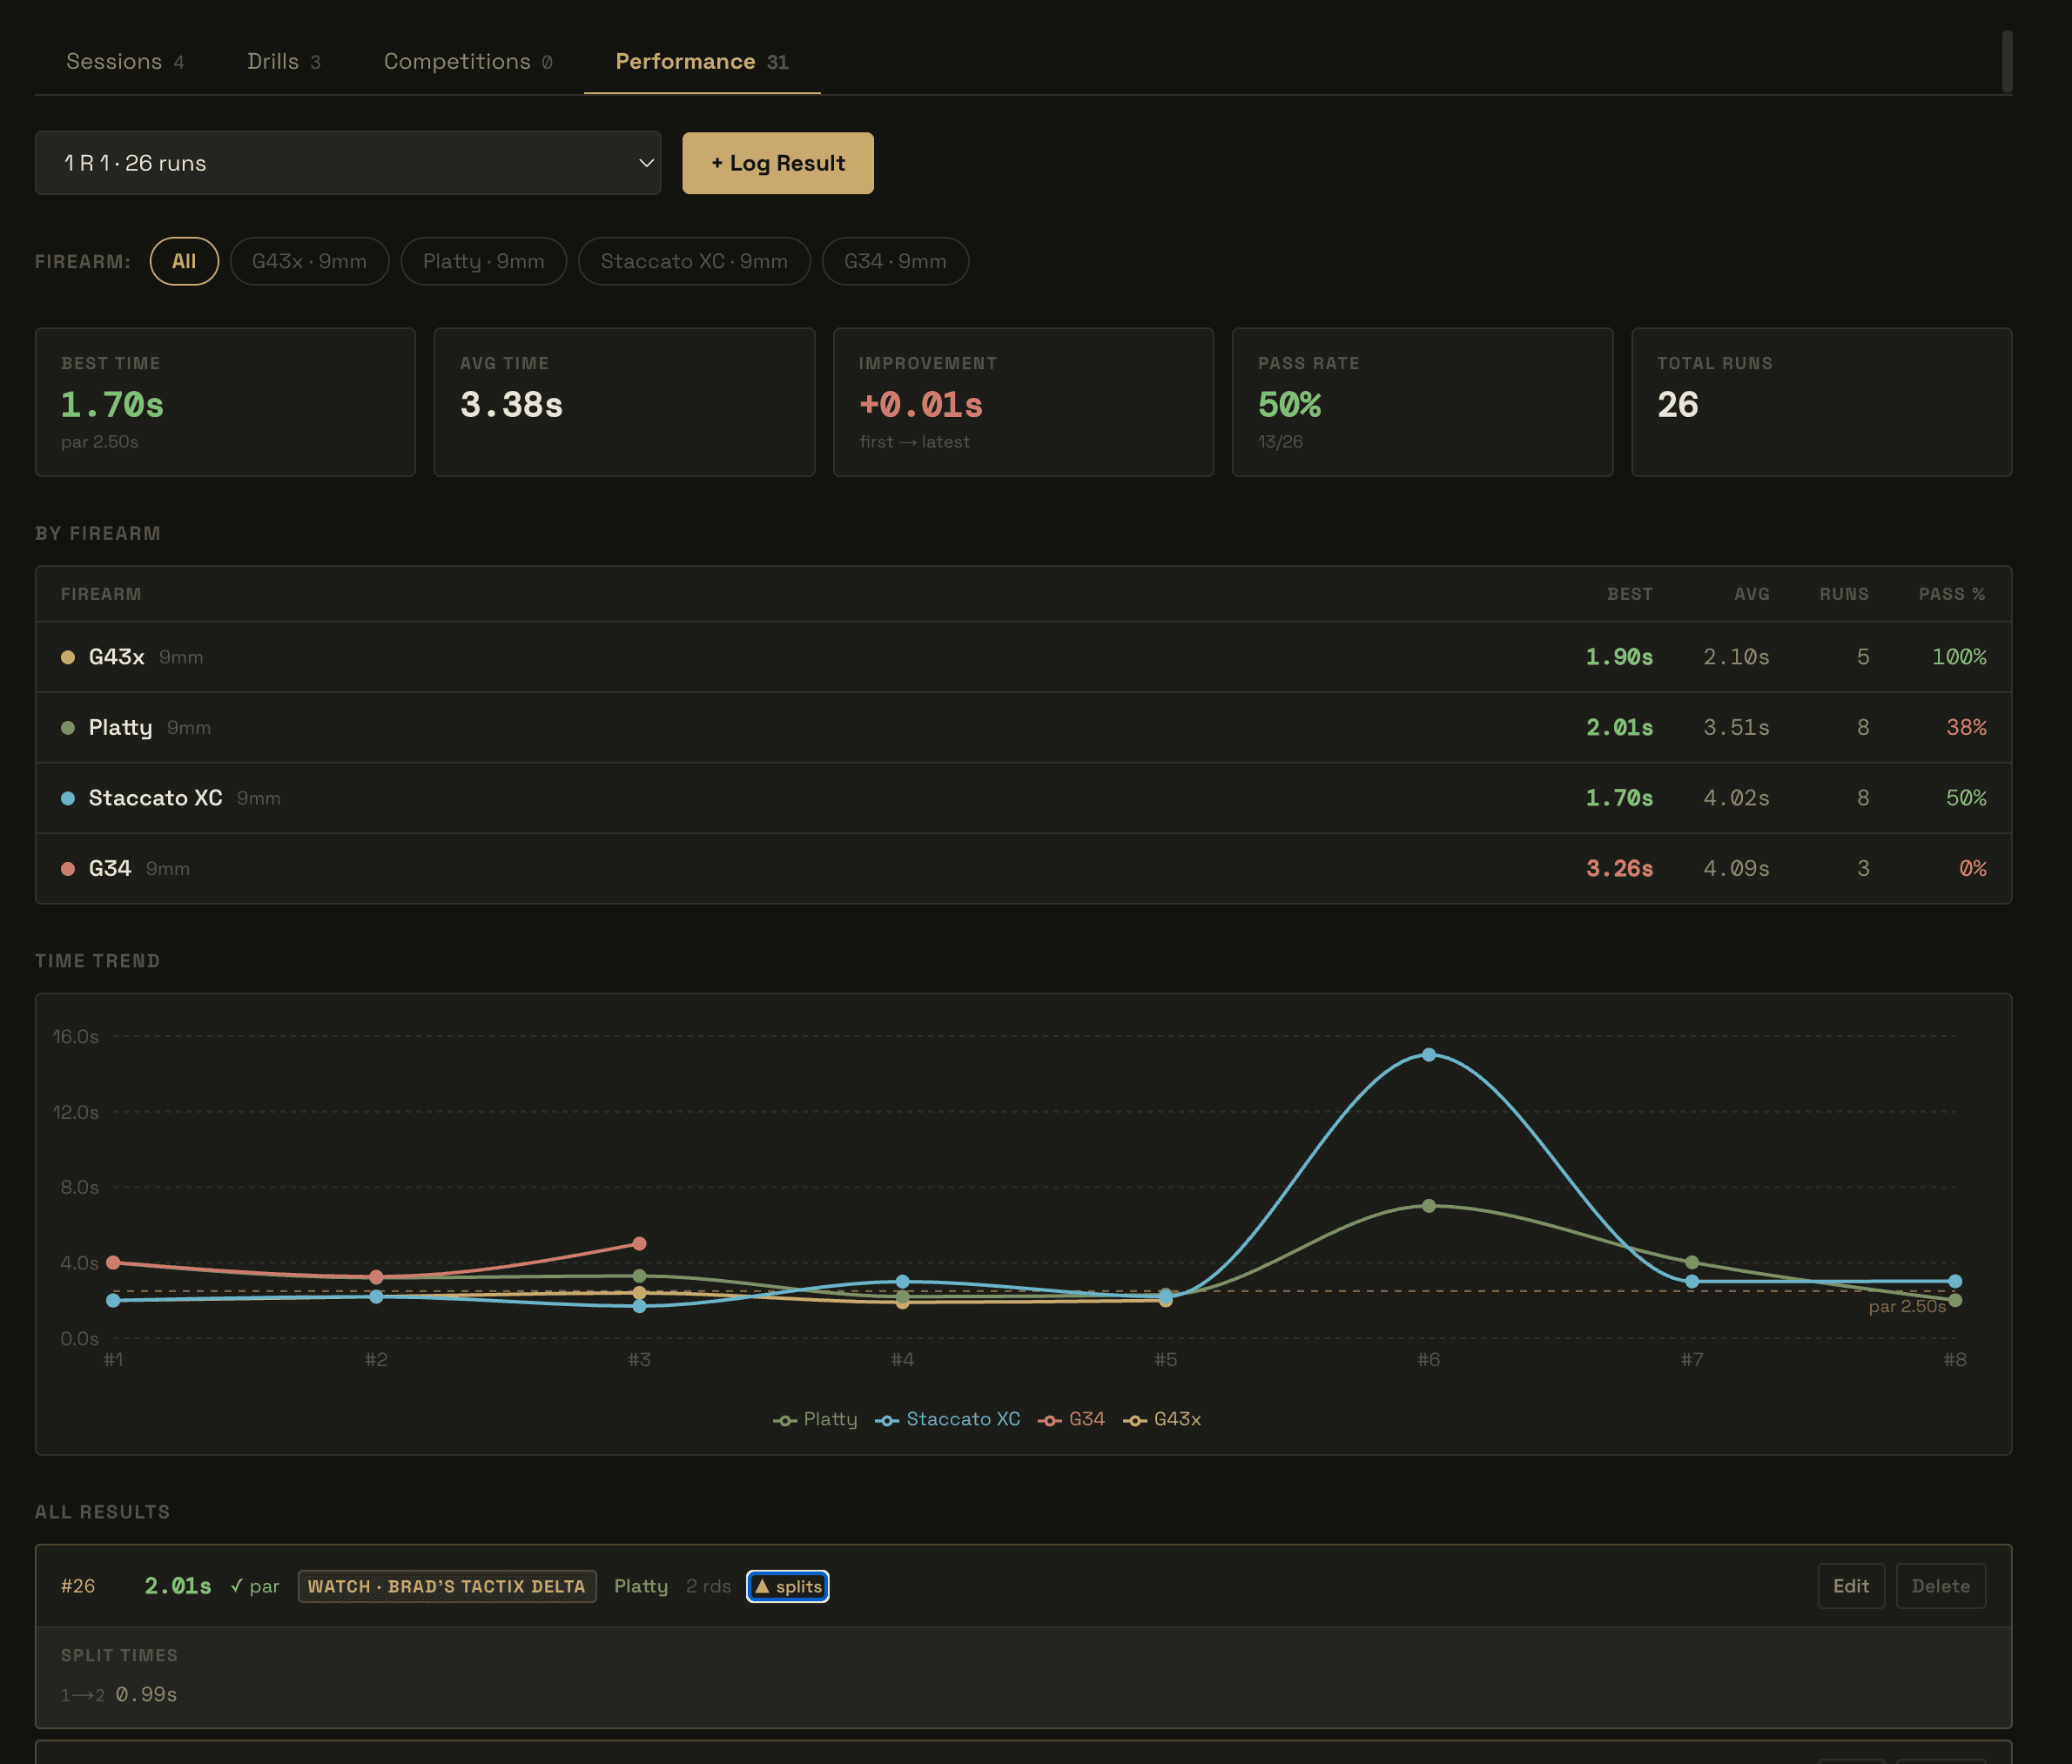Click the Platty row in By Firearm table

(x=1023, y=728)
